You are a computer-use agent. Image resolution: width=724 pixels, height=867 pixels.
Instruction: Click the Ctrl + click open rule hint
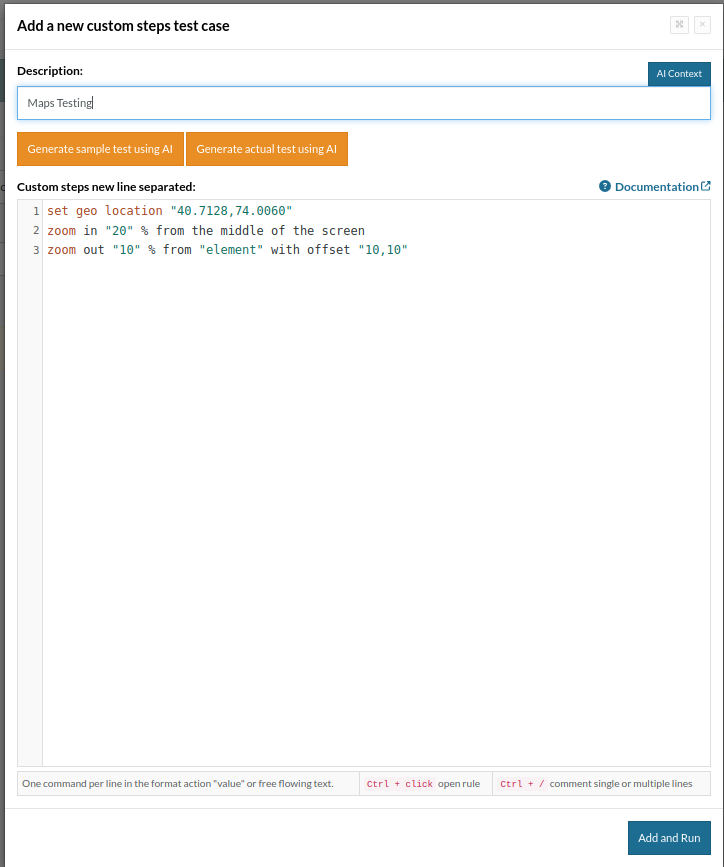coord(424,784)
